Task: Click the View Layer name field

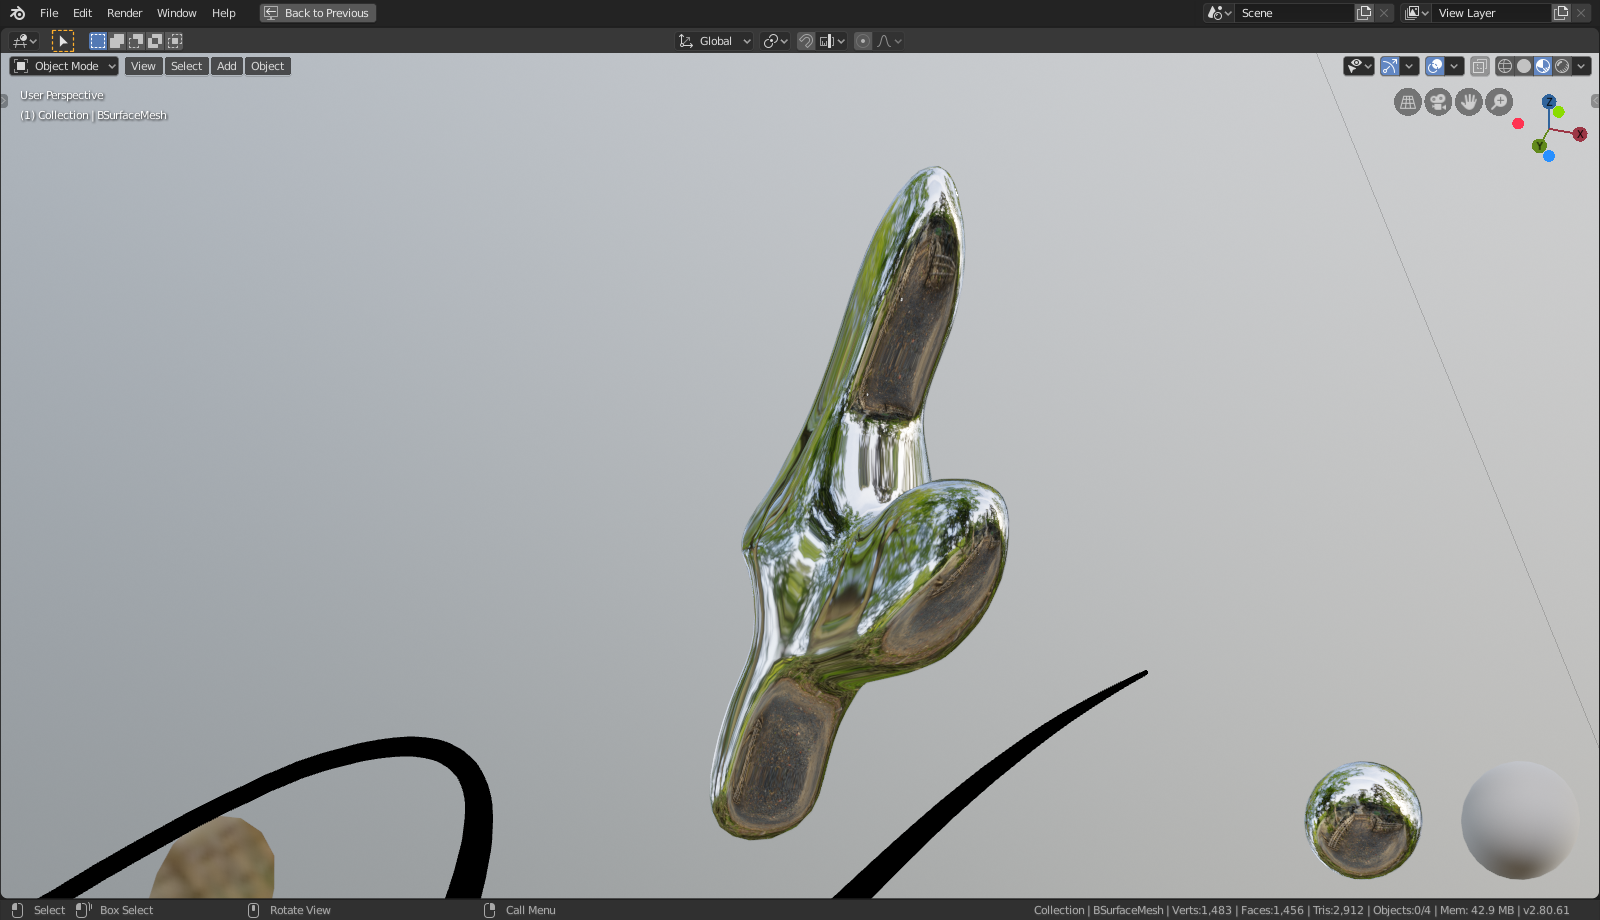Action: coord(1491,13)
